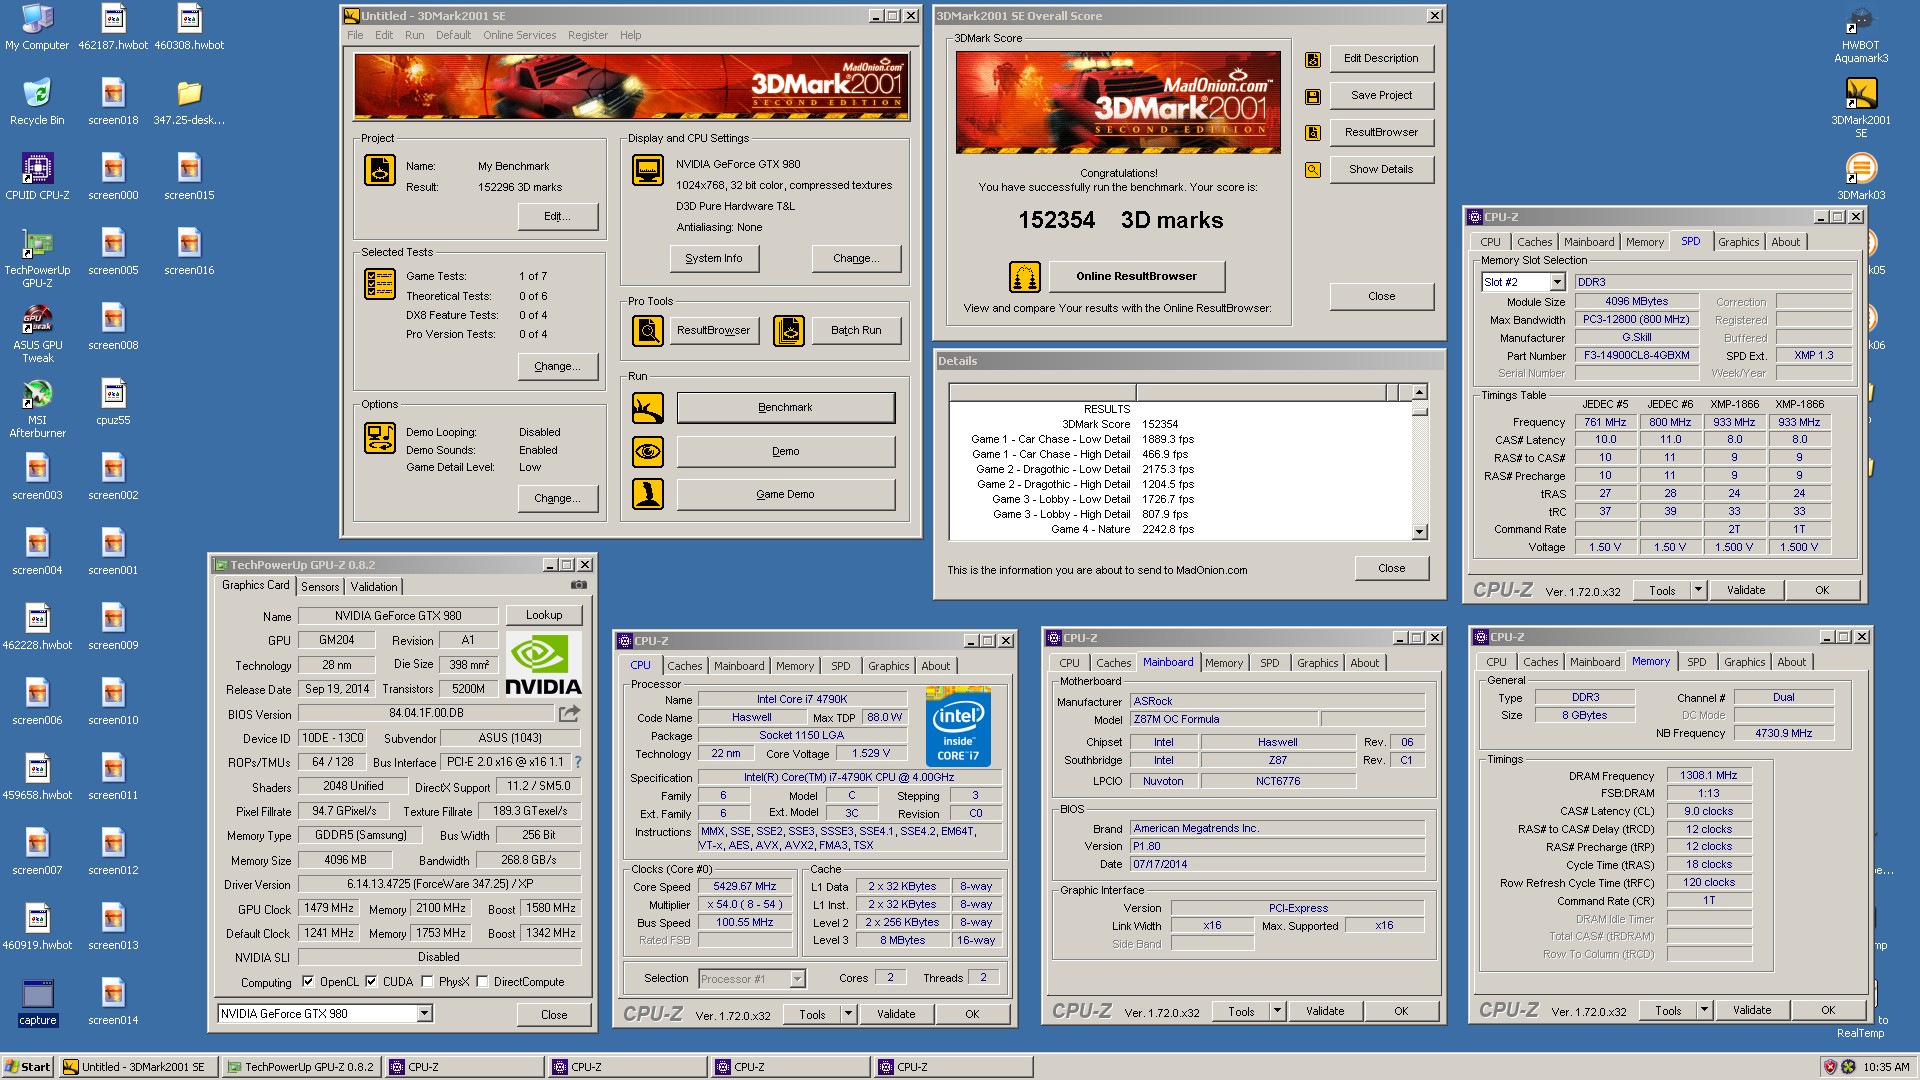Open Caches tab in CPU-Z SPD window

tap(1534, 242)
